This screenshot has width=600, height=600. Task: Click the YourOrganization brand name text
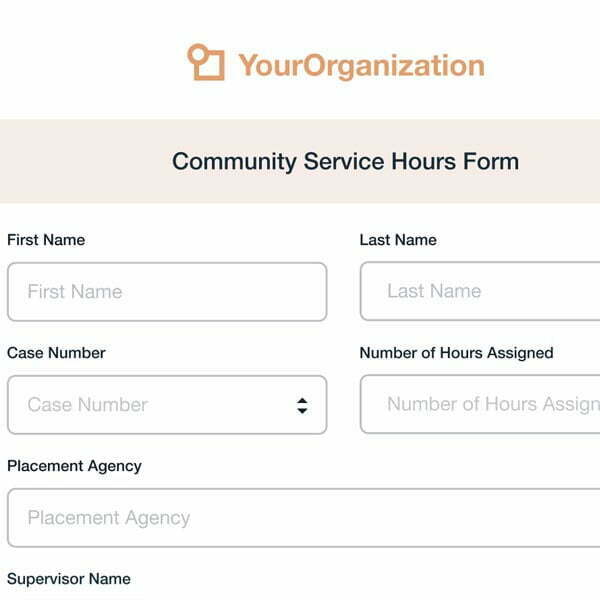coord(361,66)
